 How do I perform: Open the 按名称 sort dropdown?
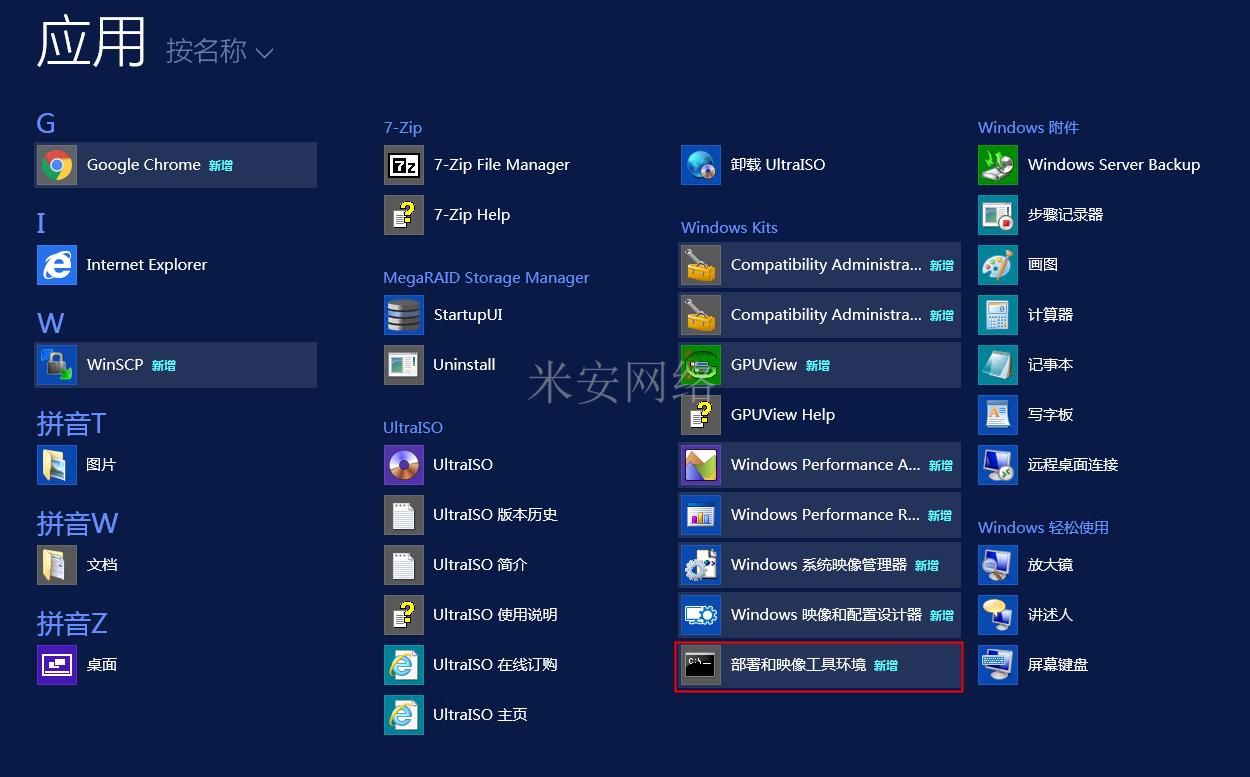[x=219, y=51]
